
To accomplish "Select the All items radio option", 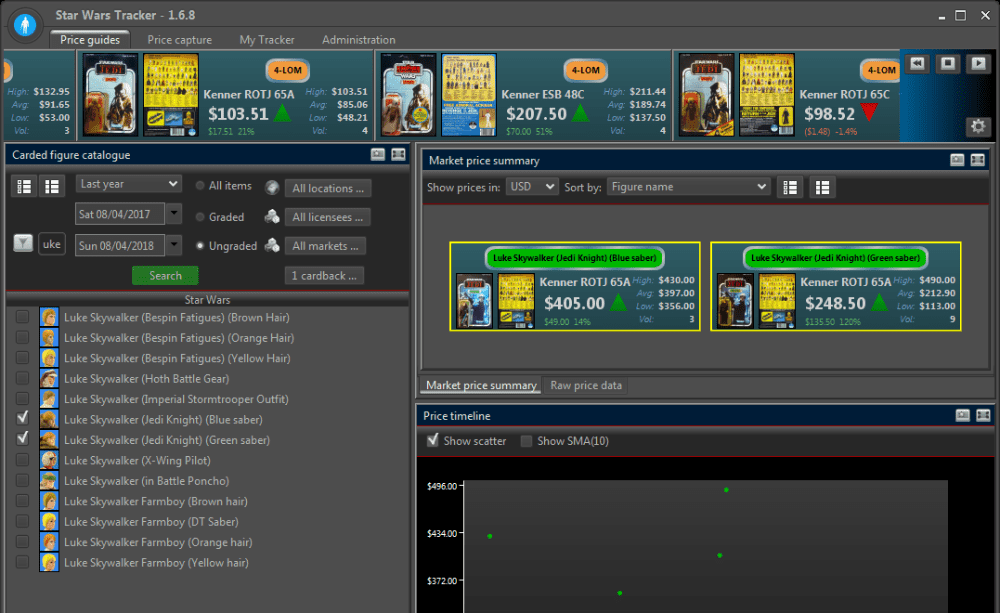I will pos(200,186).
